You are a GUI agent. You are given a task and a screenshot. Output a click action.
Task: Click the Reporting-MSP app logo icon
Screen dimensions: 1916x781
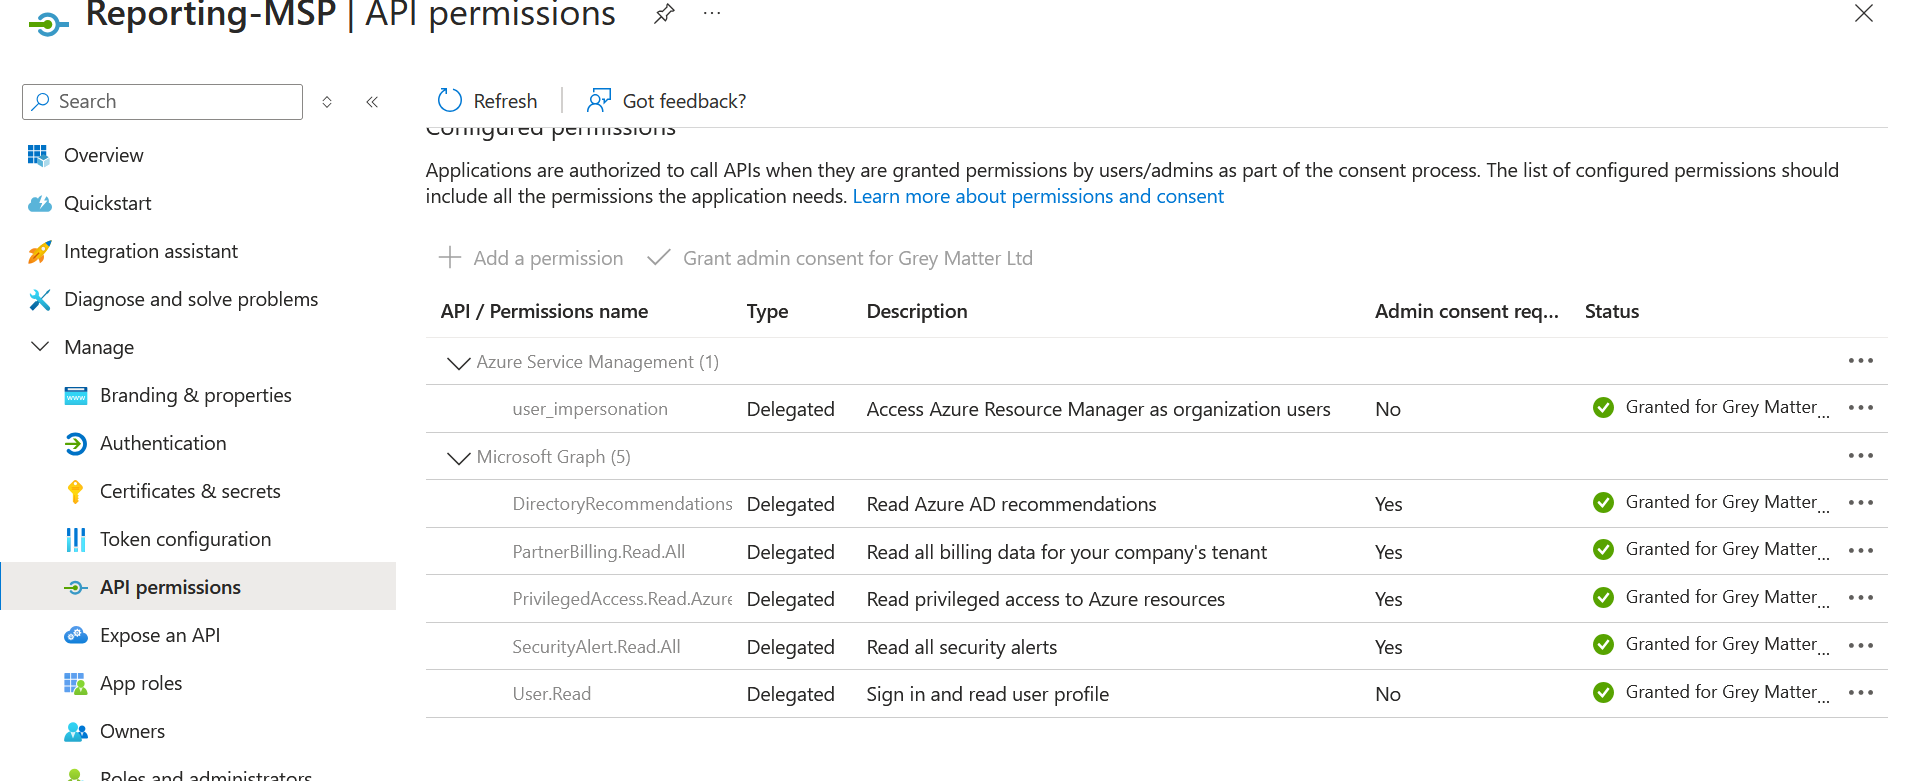pos(49,22)
